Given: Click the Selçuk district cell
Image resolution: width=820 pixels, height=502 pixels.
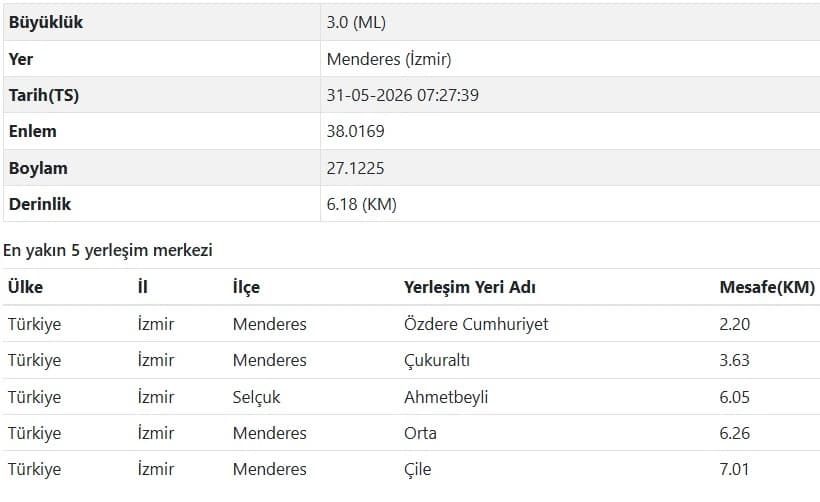Looking at the screenshot, I should [256, 397].
